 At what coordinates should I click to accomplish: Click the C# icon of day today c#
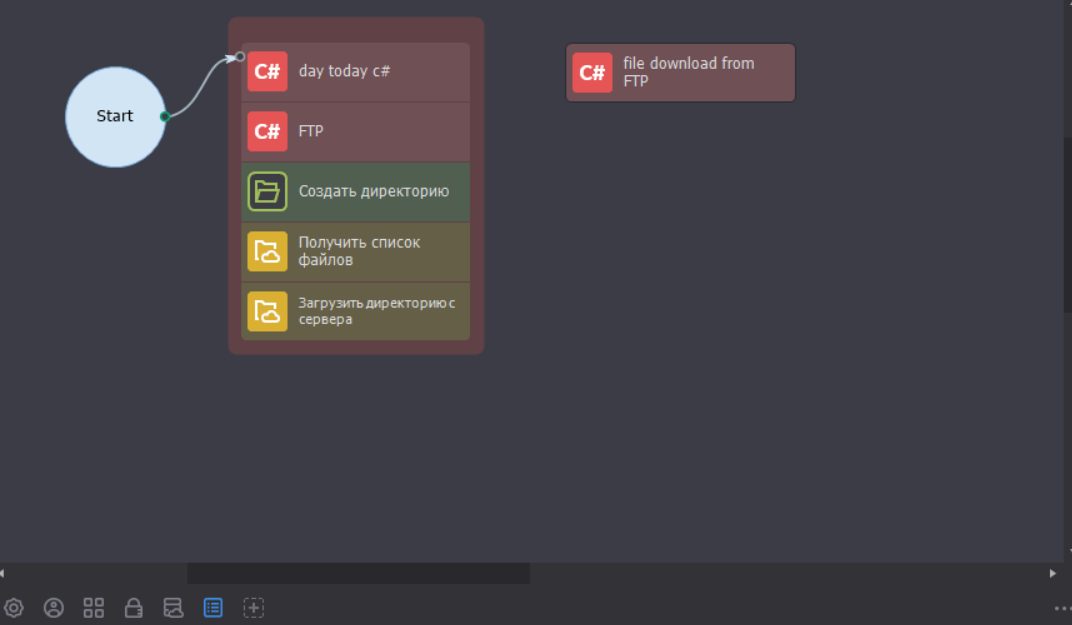tap(267, 71)
